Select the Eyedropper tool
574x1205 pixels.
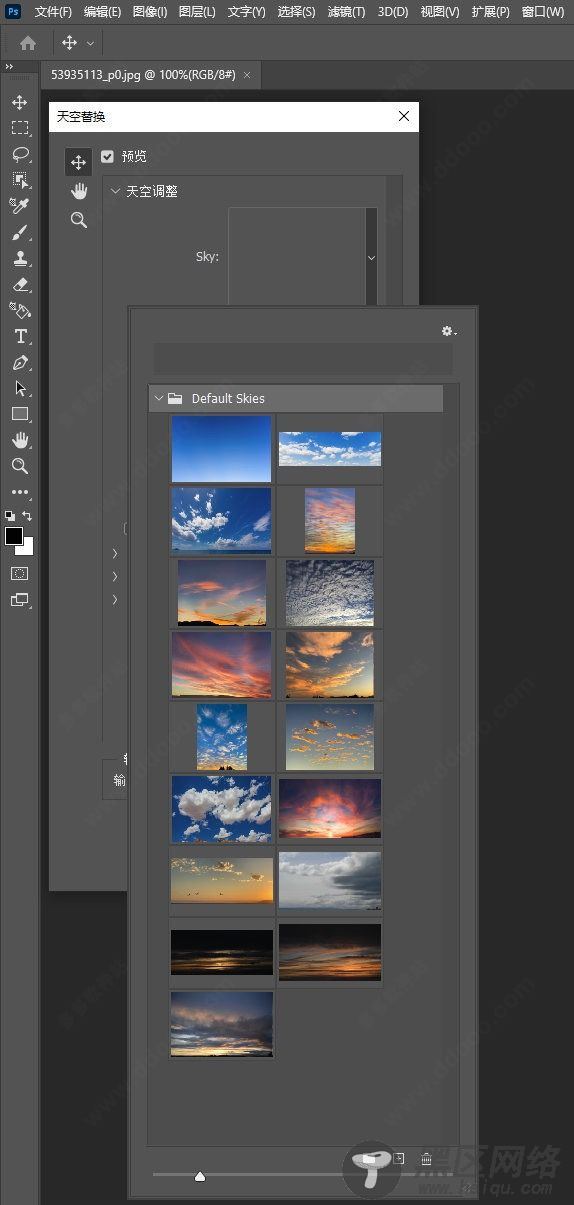pos(20,206)
